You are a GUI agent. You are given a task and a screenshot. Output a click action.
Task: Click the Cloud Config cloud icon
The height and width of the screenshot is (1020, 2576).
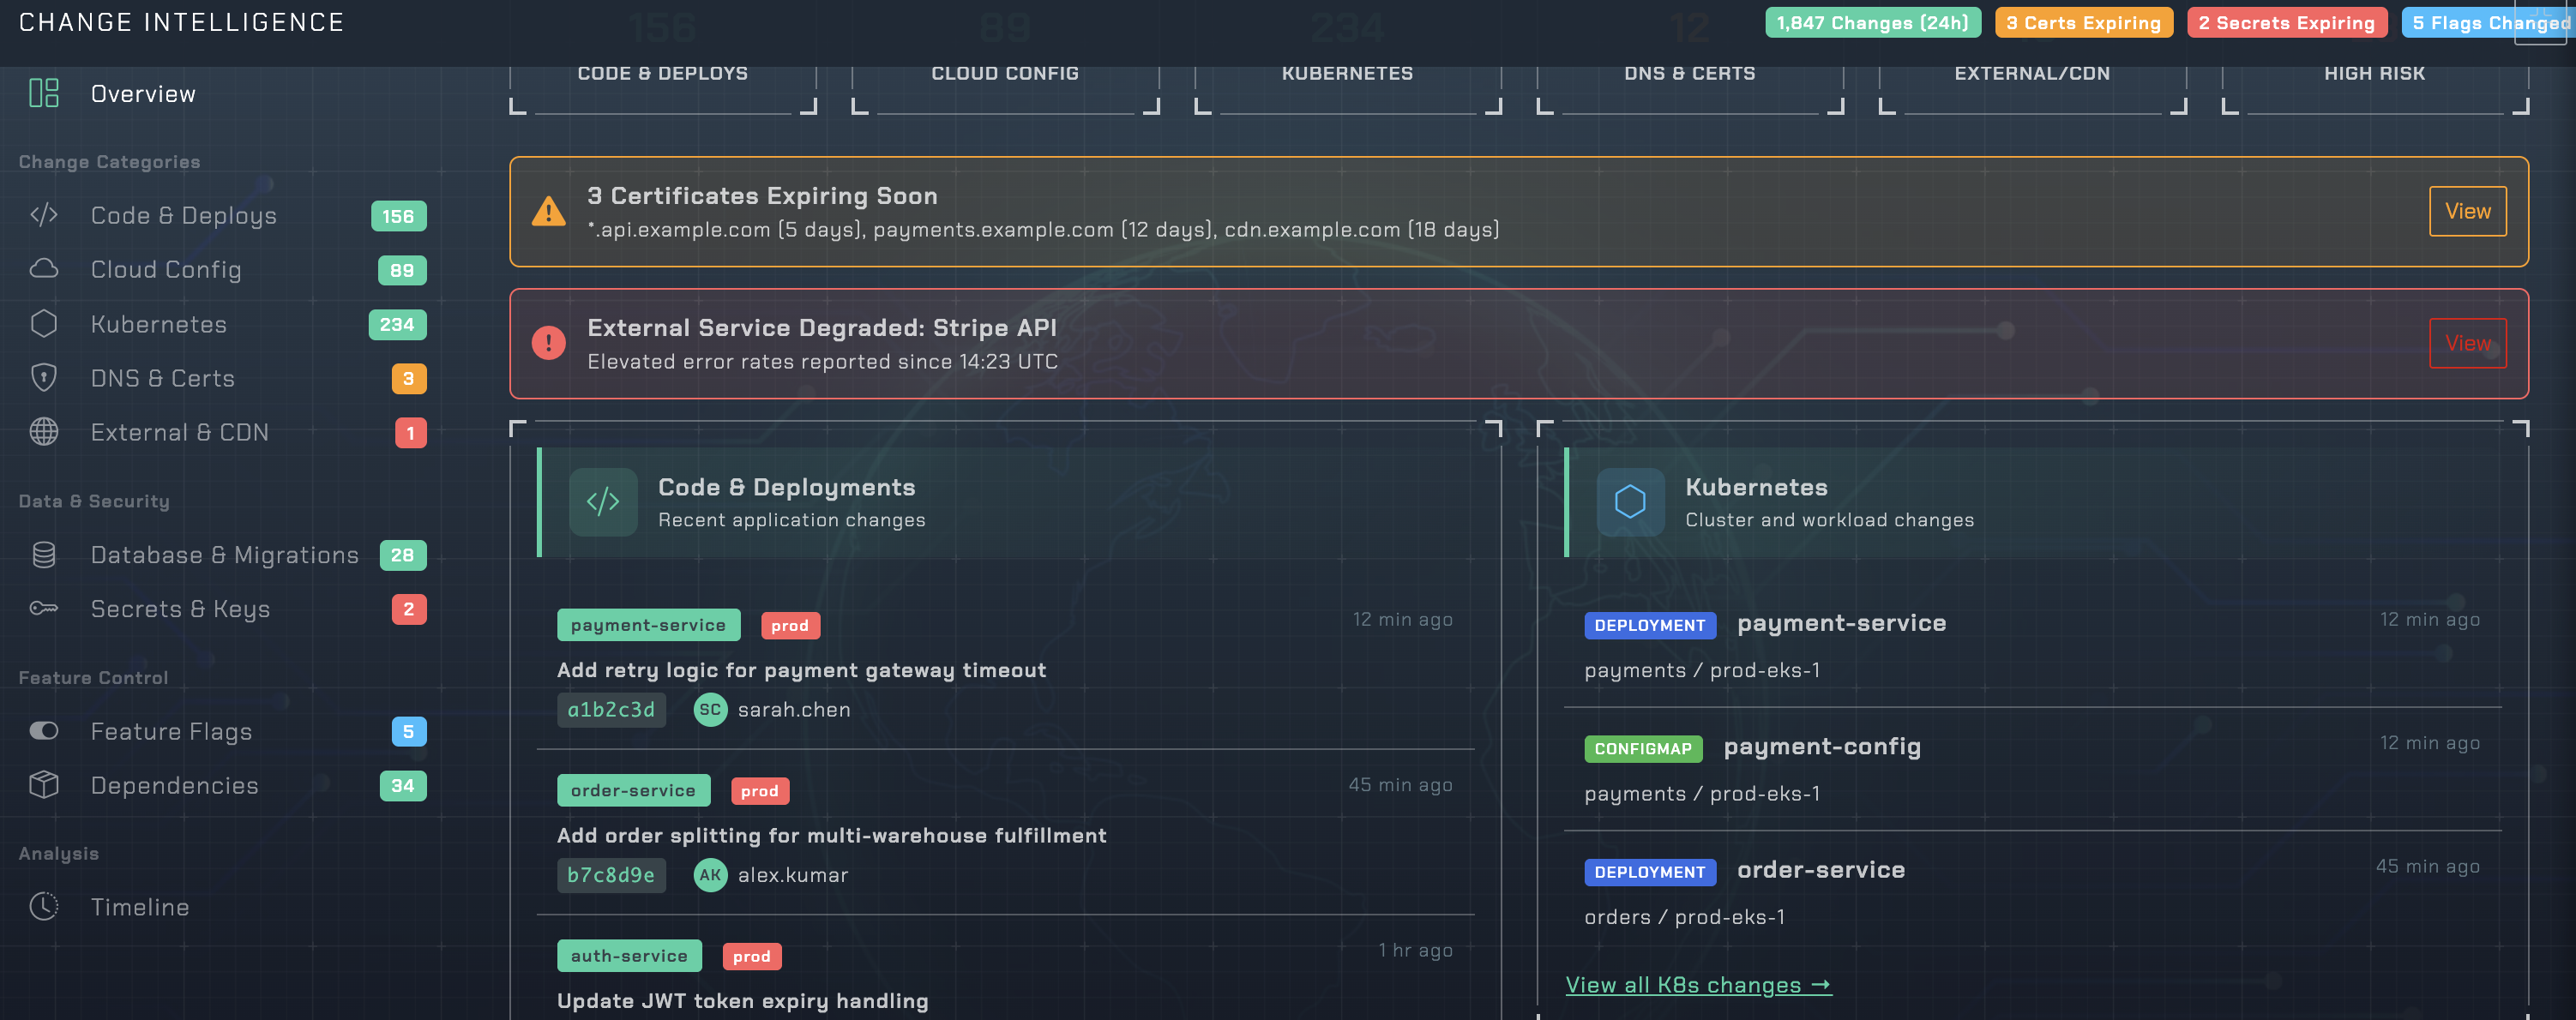point(44,269)
